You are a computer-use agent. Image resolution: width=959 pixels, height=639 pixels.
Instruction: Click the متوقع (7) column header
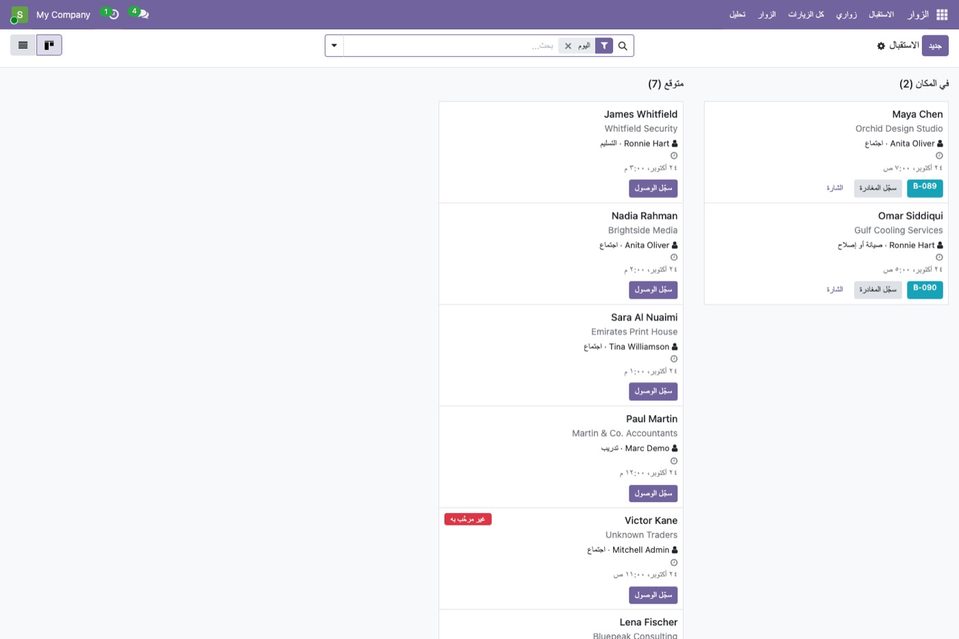click(x=666, y=84)
